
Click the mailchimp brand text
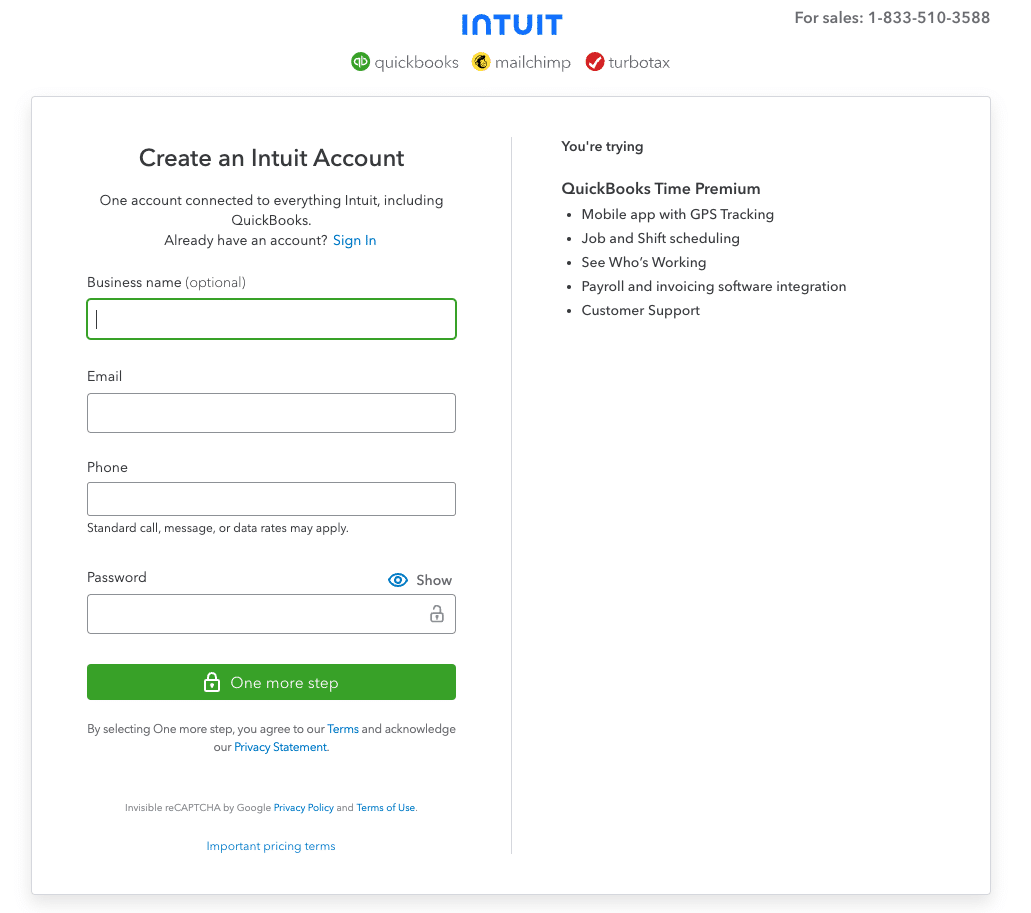(x=533, y=62)
